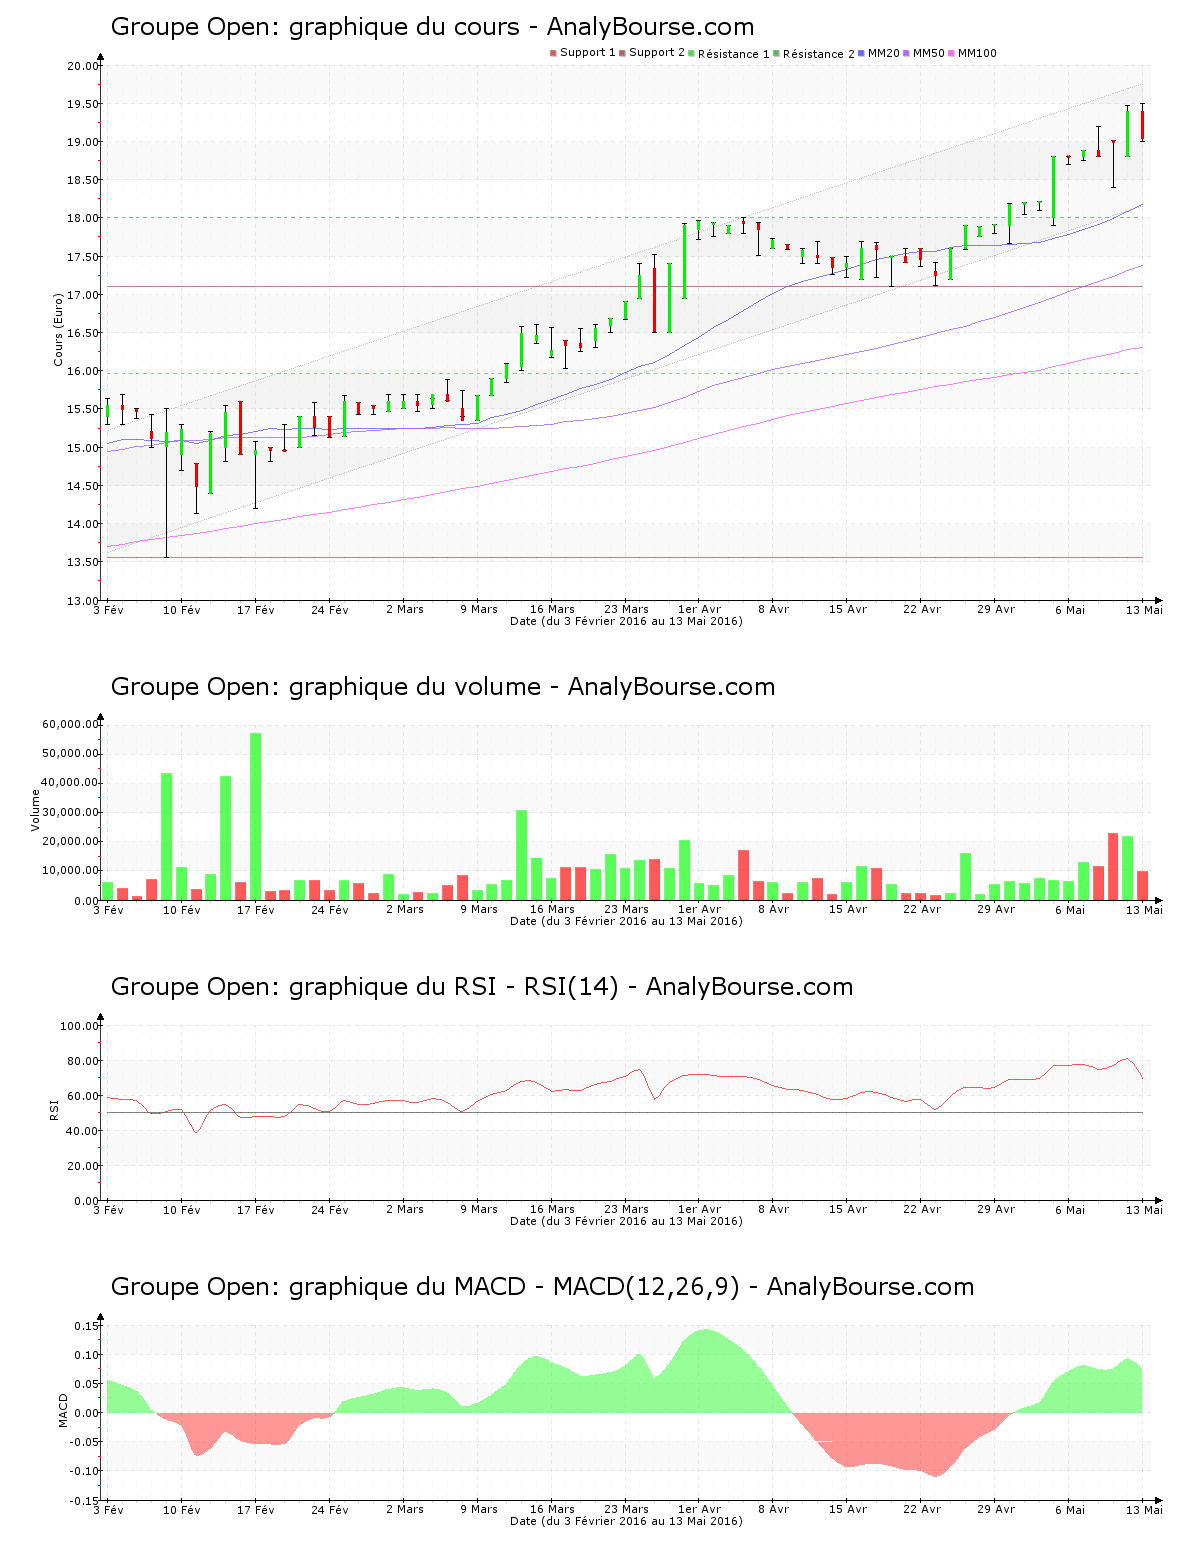
Task: Click the RSI(14) chart title
Action: 481,987
